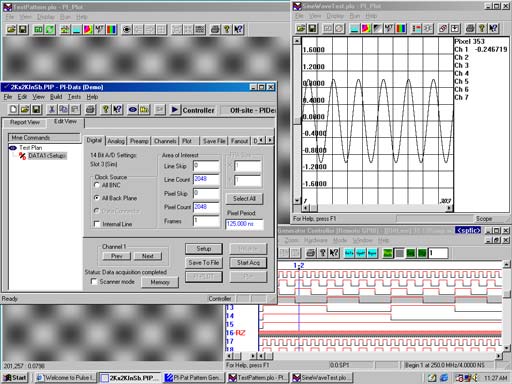Switch to the Analog tab
512x384 pixels.
click(116, 141)
